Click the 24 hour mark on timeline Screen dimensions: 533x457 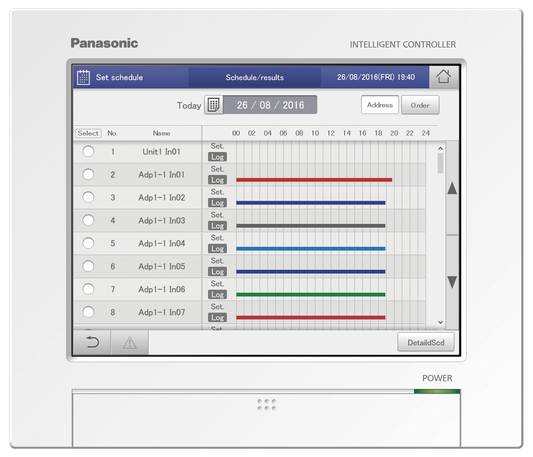(426, 133)
